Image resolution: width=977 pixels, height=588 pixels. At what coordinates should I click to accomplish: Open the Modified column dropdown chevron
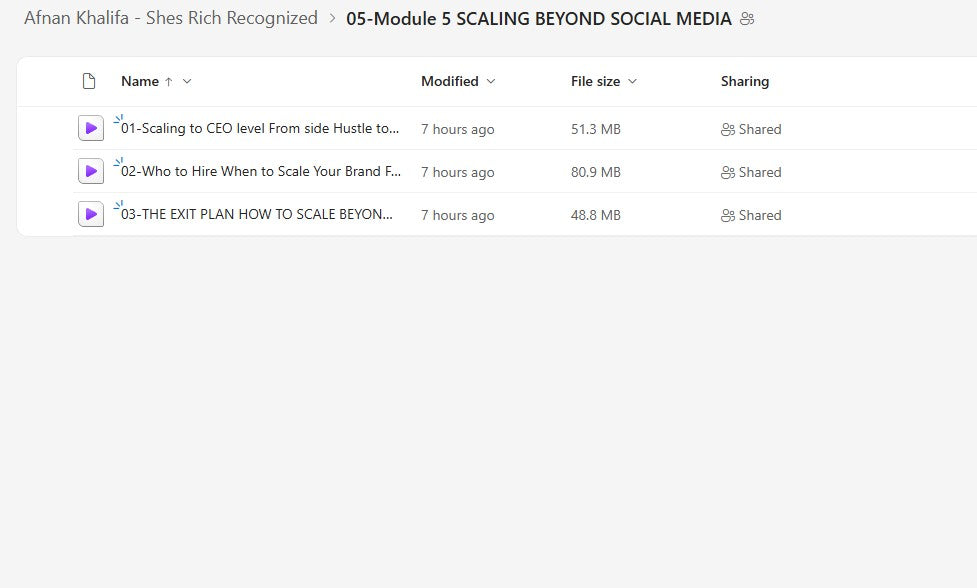tap(490, 81)
